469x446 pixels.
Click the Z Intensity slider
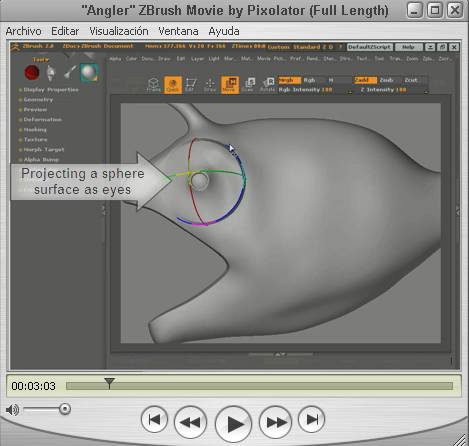391,90
